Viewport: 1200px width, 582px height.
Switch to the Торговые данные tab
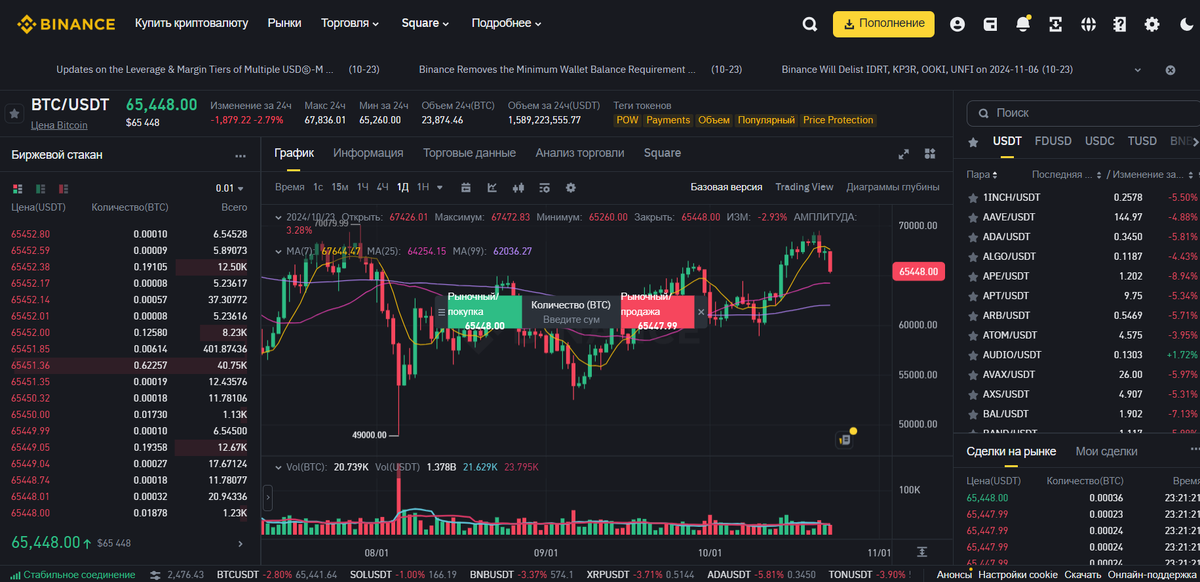tap(469, 153)
